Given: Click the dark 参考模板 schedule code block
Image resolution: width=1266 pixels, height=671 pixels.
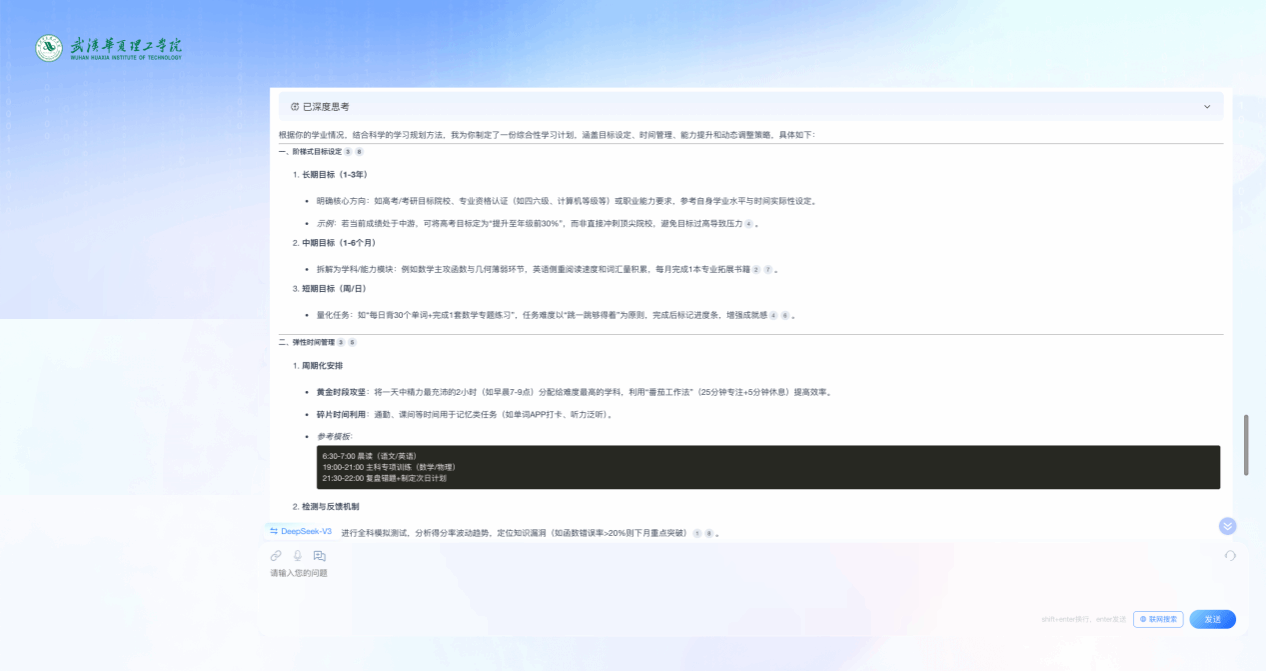Looking at the screenshot, I should (x=767, y=467).
